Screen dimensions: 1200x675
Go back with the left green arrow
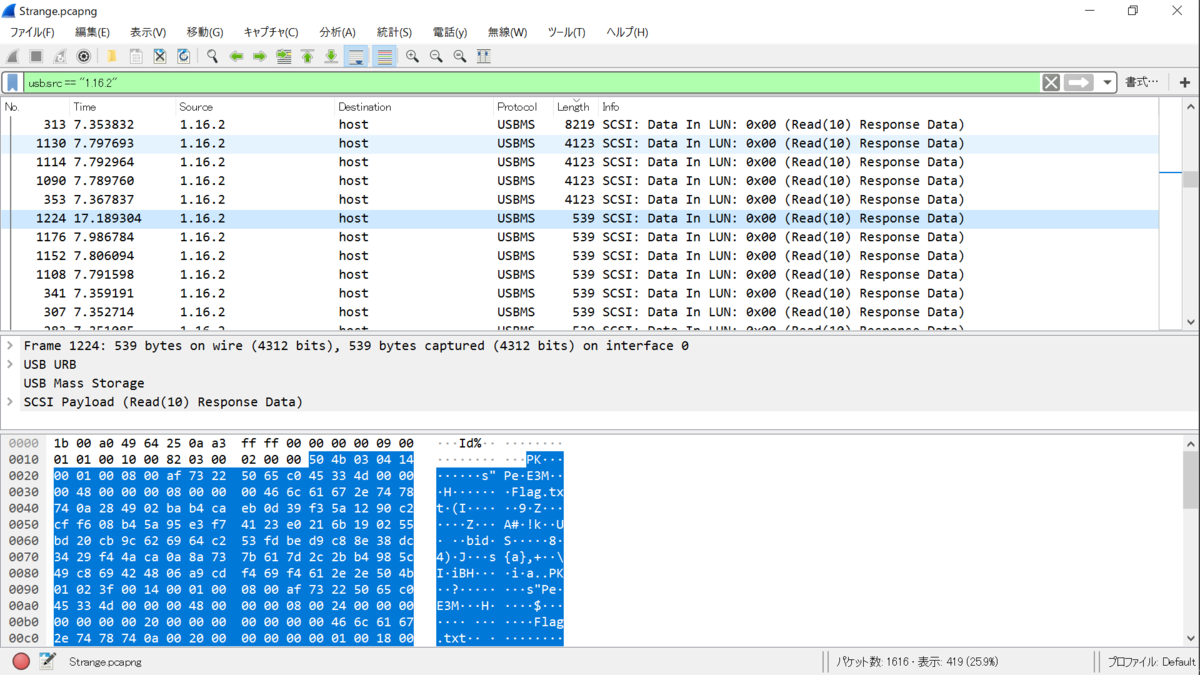[x=236, y=57]
